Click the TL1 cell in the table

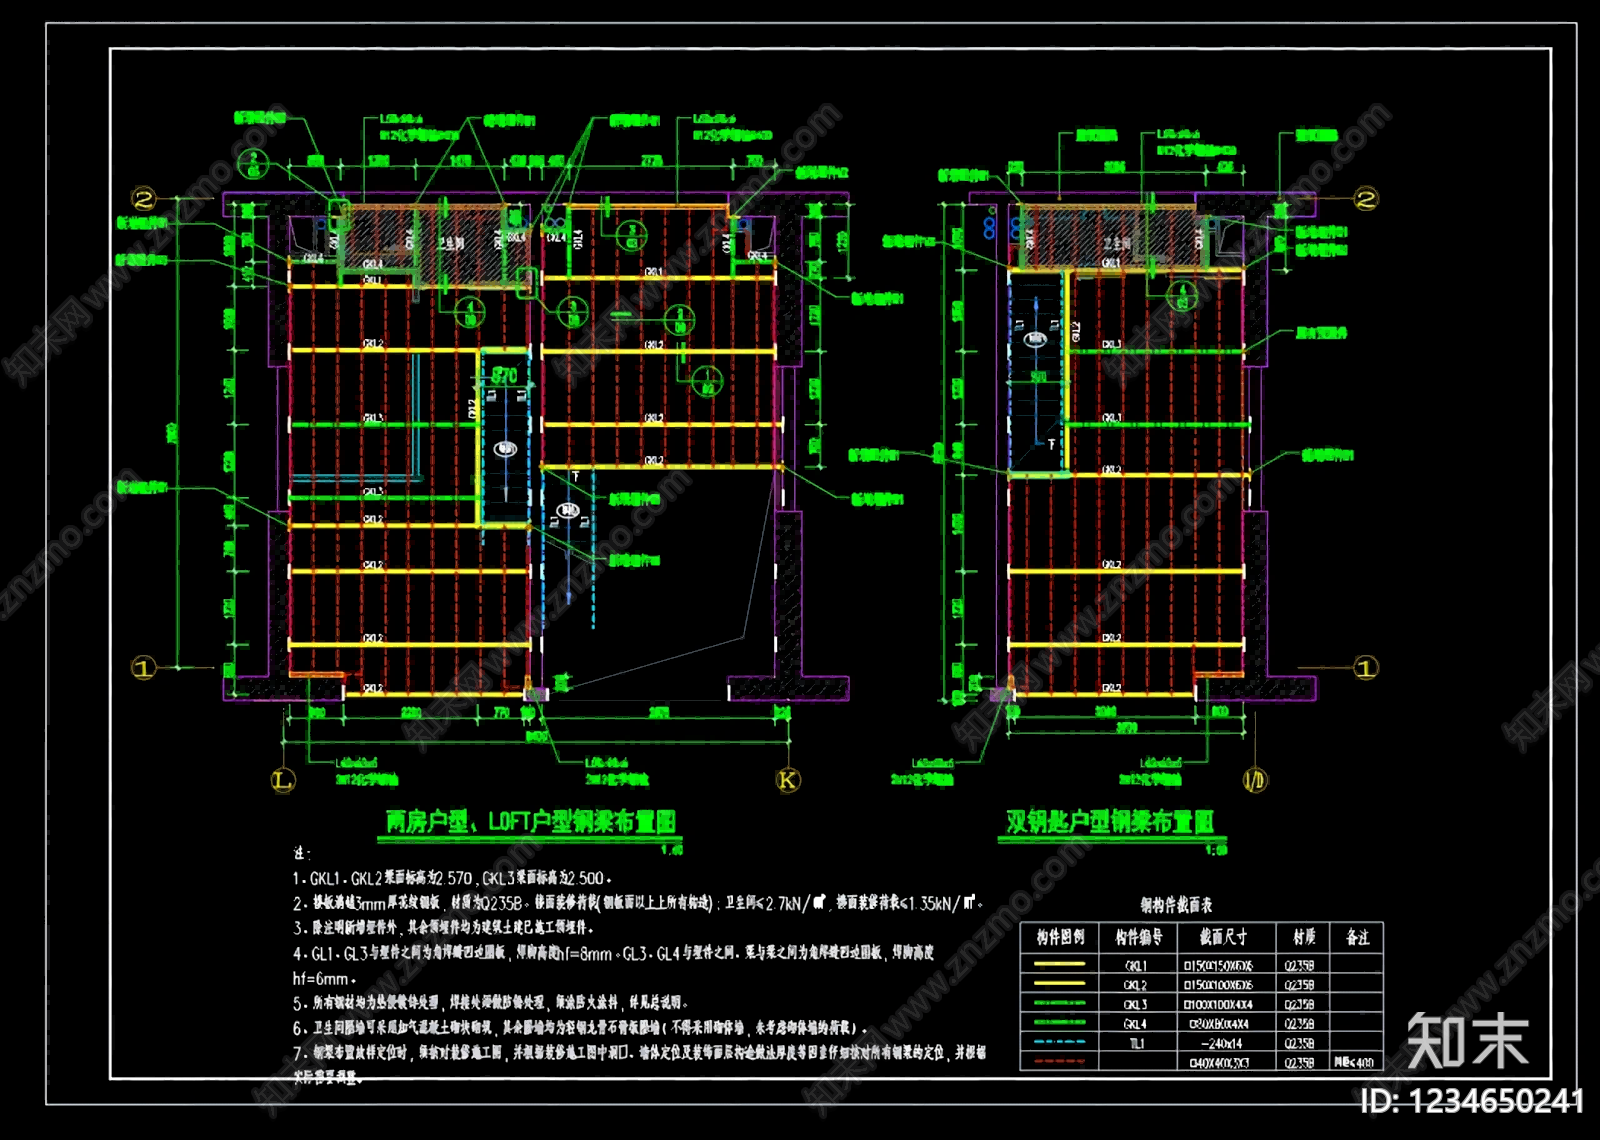tap(1137, 1043)
